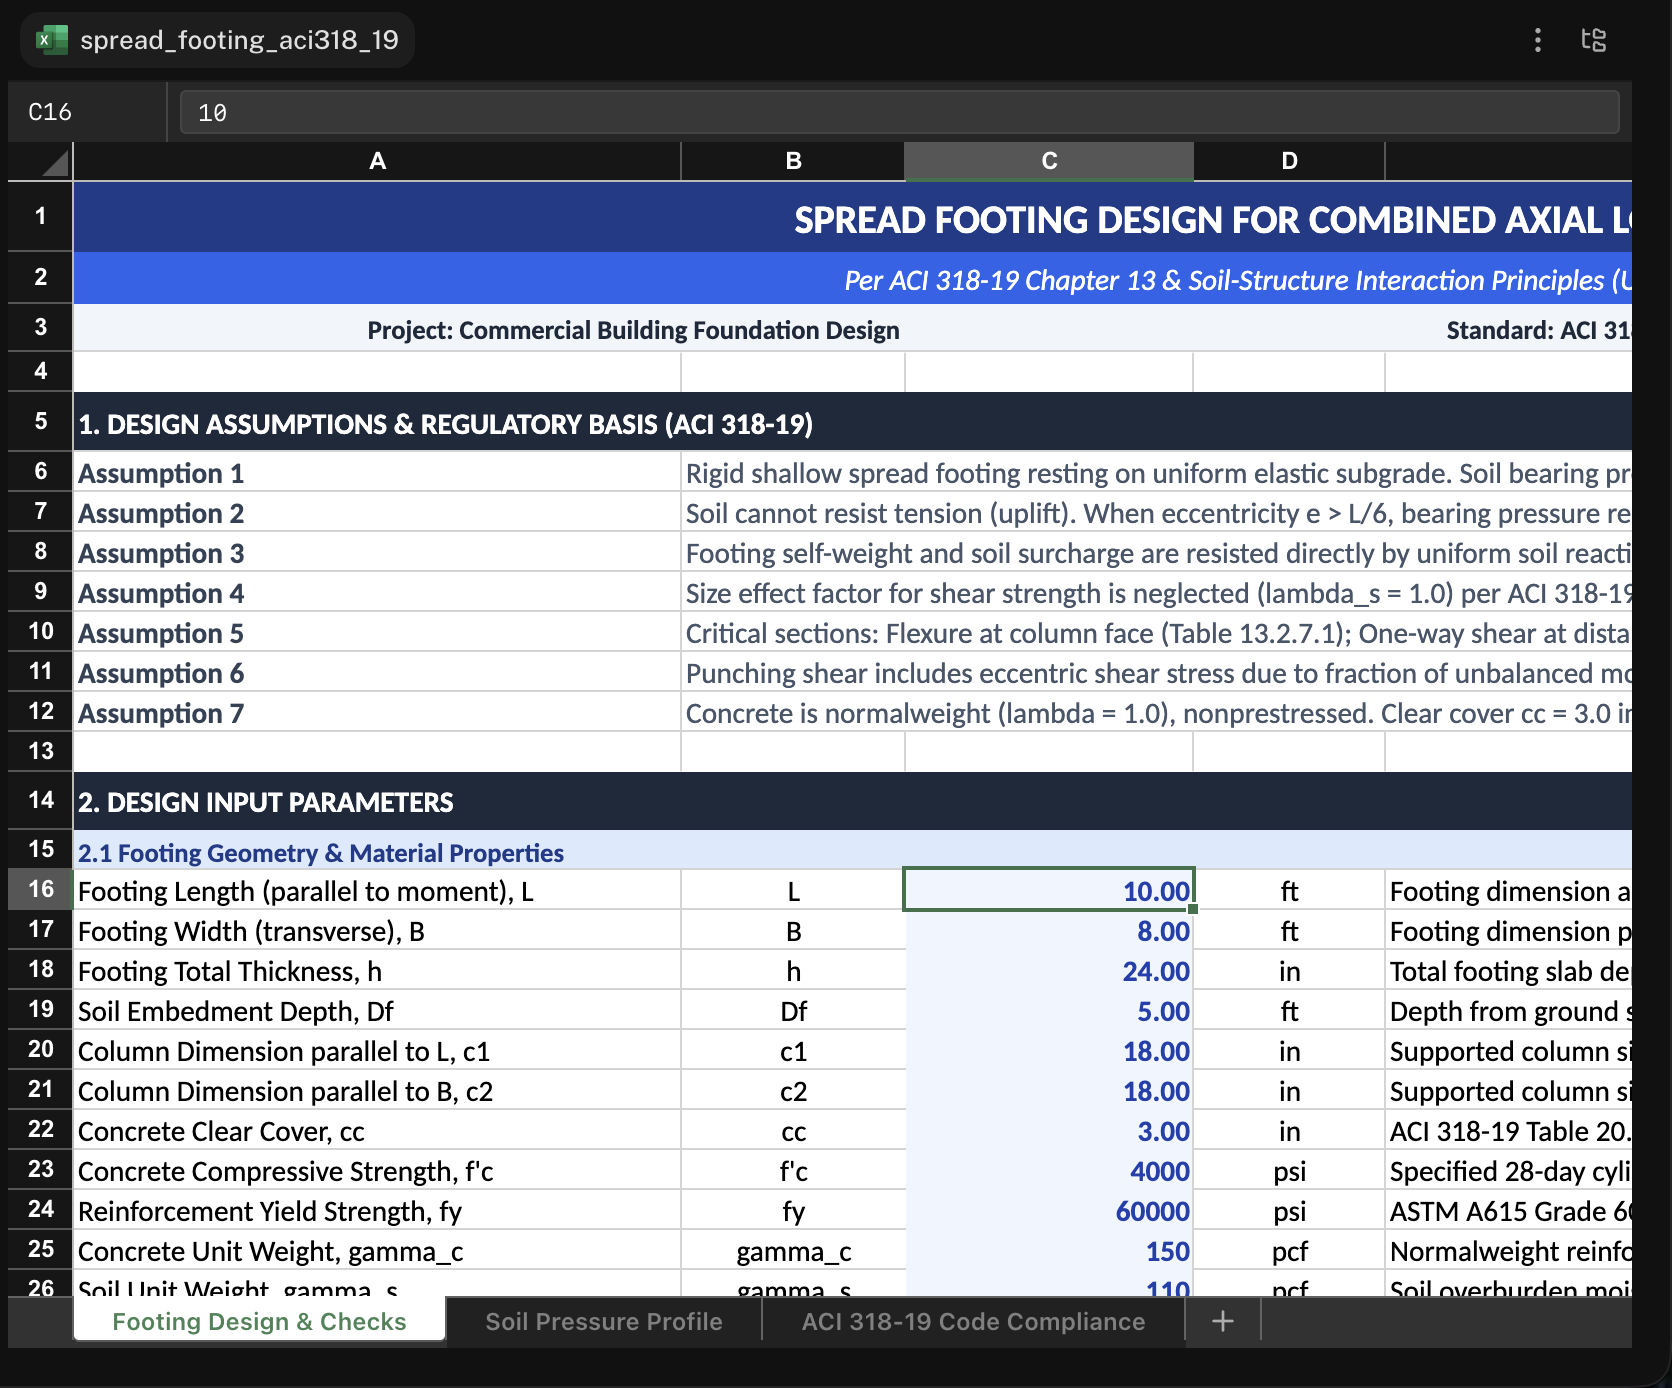Click yield strength value 60000

pyautogui.click(x=1049, y=1211)
